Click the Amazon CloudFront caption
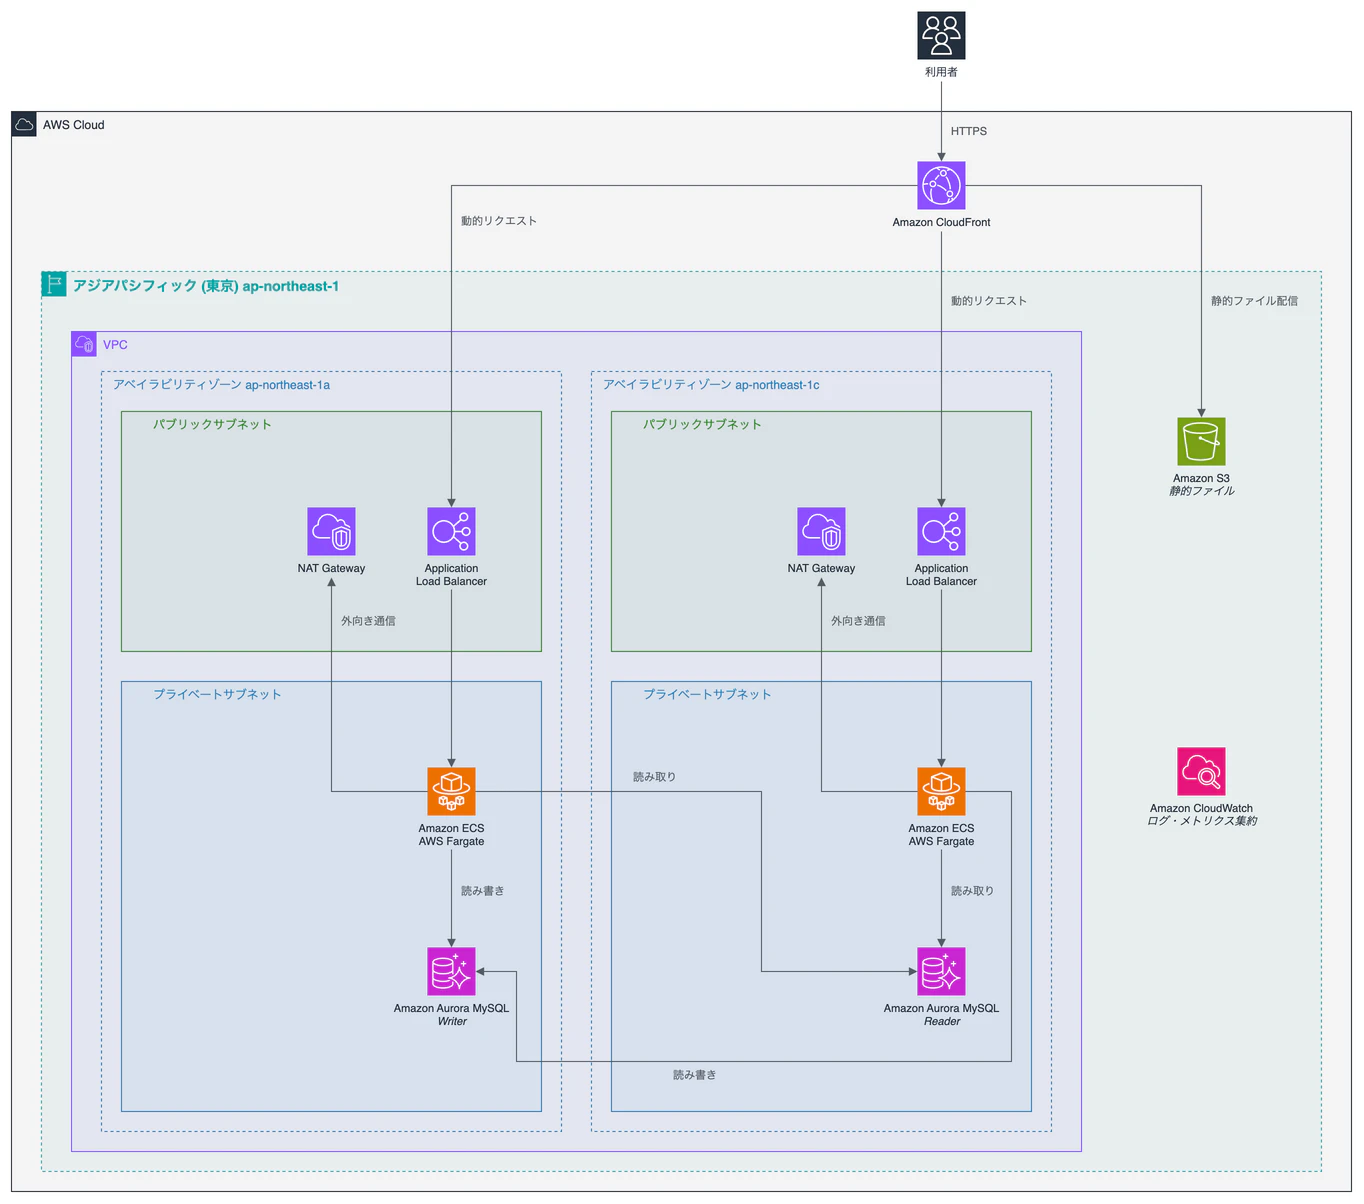Screen dimensions: 1364x1204 941,222
